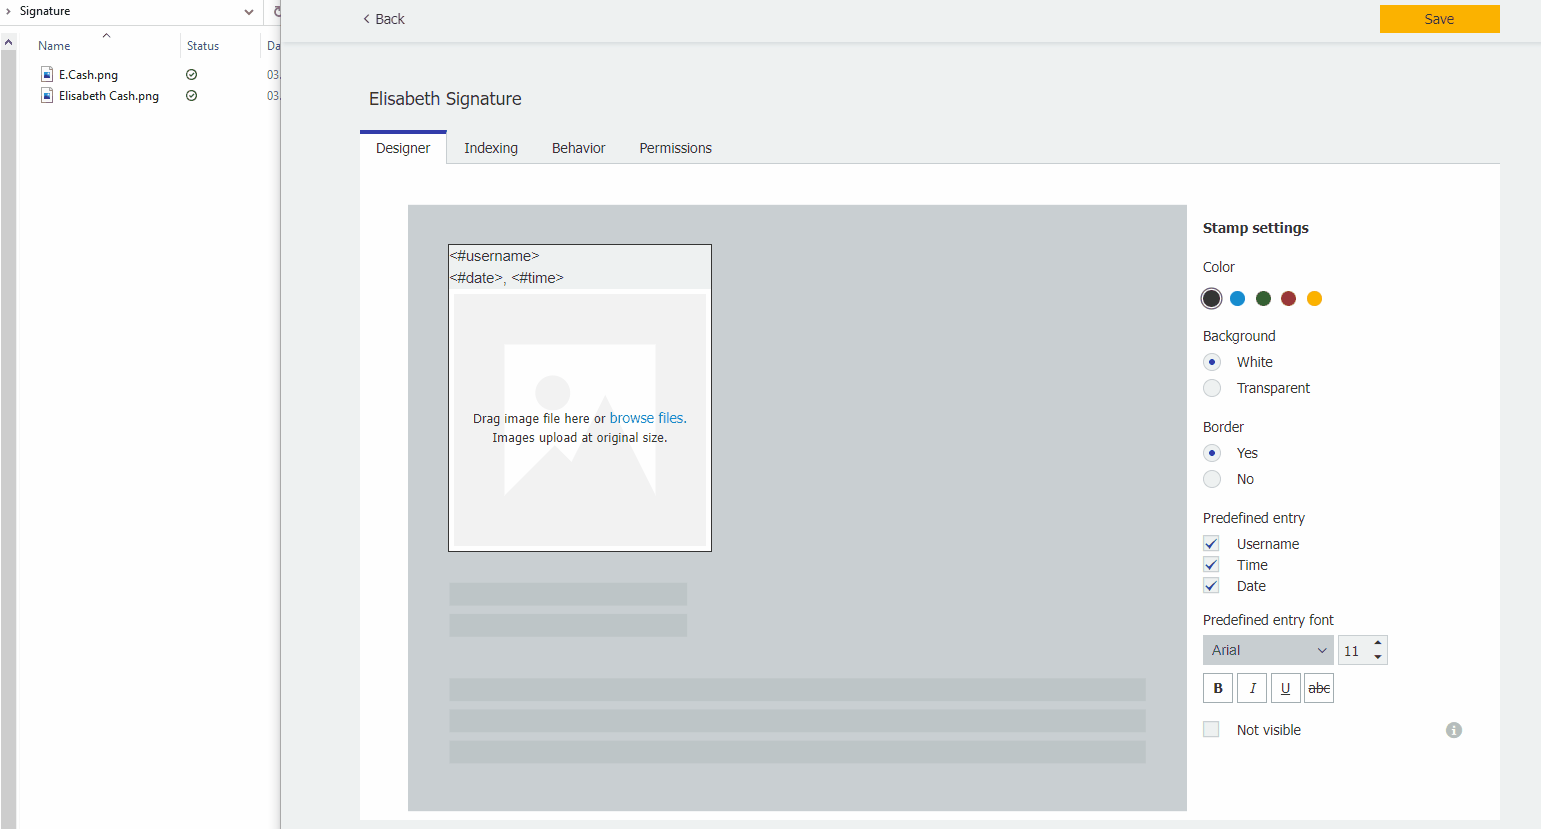Click the browse files link
Viewport: 1541px width, 829px height.
pos(647,418)
